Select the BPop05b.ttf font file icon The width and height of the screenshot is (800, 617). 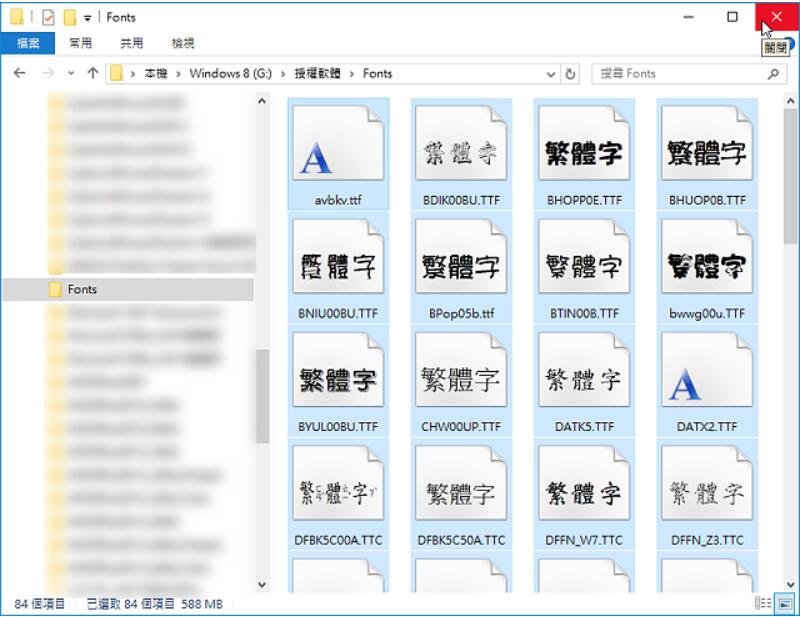click(x=461, y=257)
